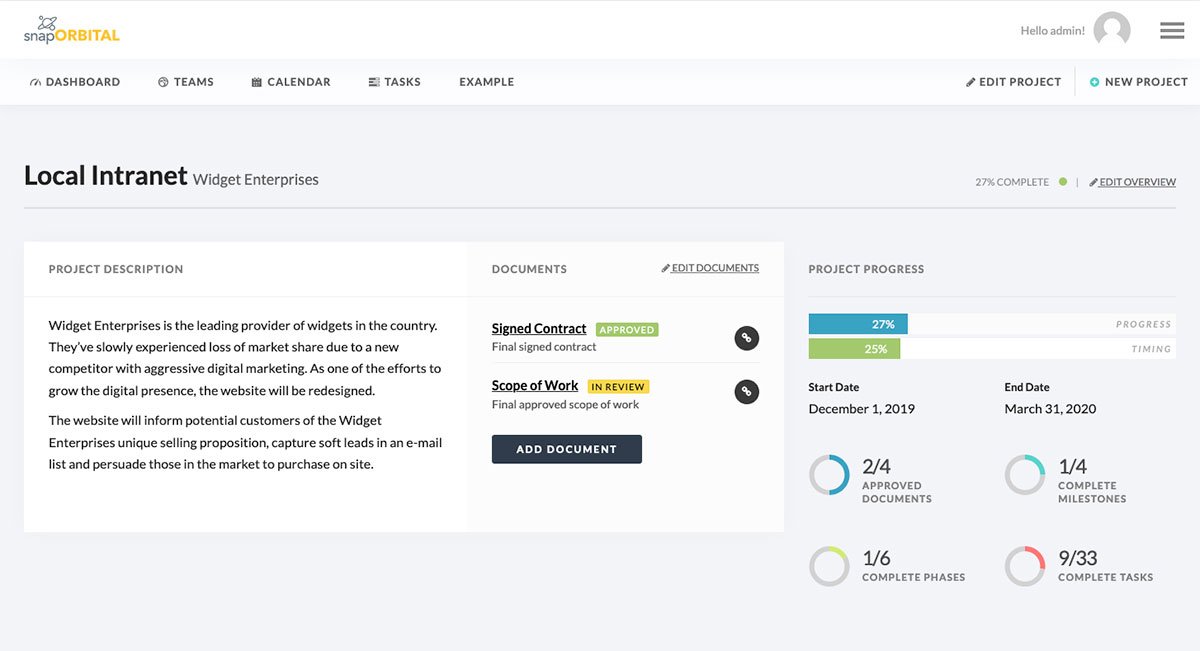Screen dimensions: 1200x651
Task: Open the Calendar nav item
Action: 290,82
